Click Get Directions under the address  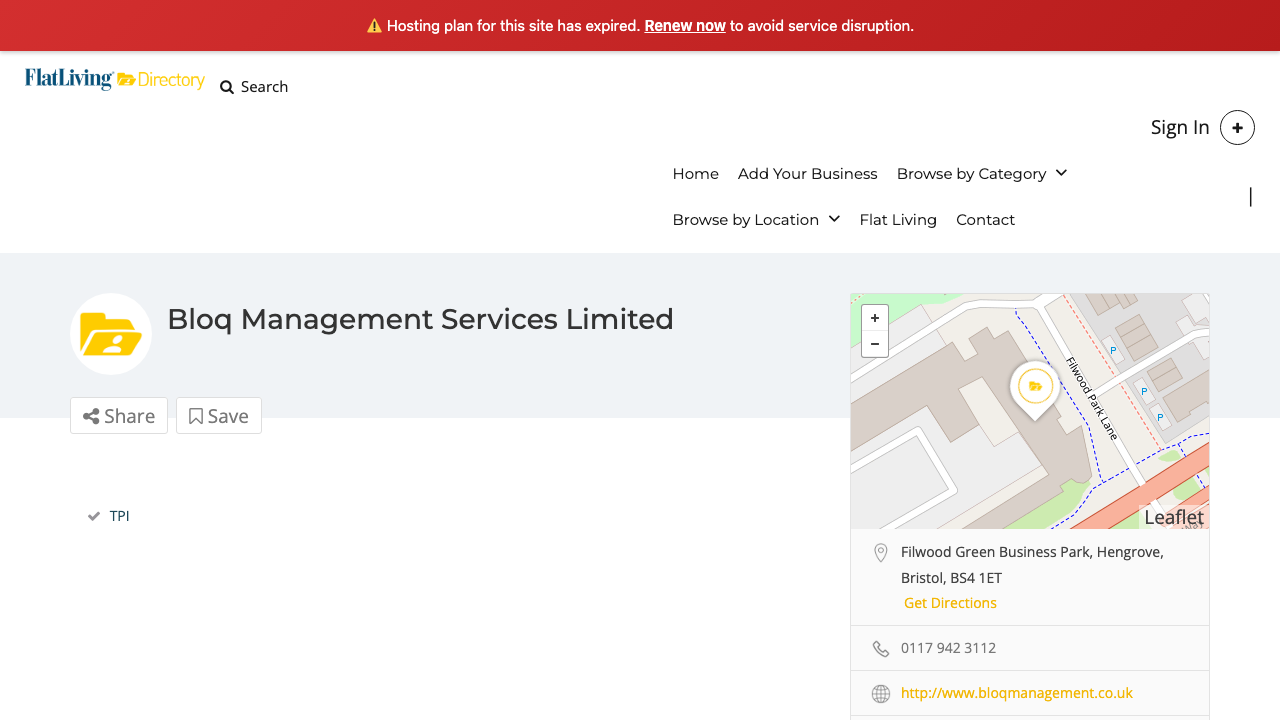[949, 602]
